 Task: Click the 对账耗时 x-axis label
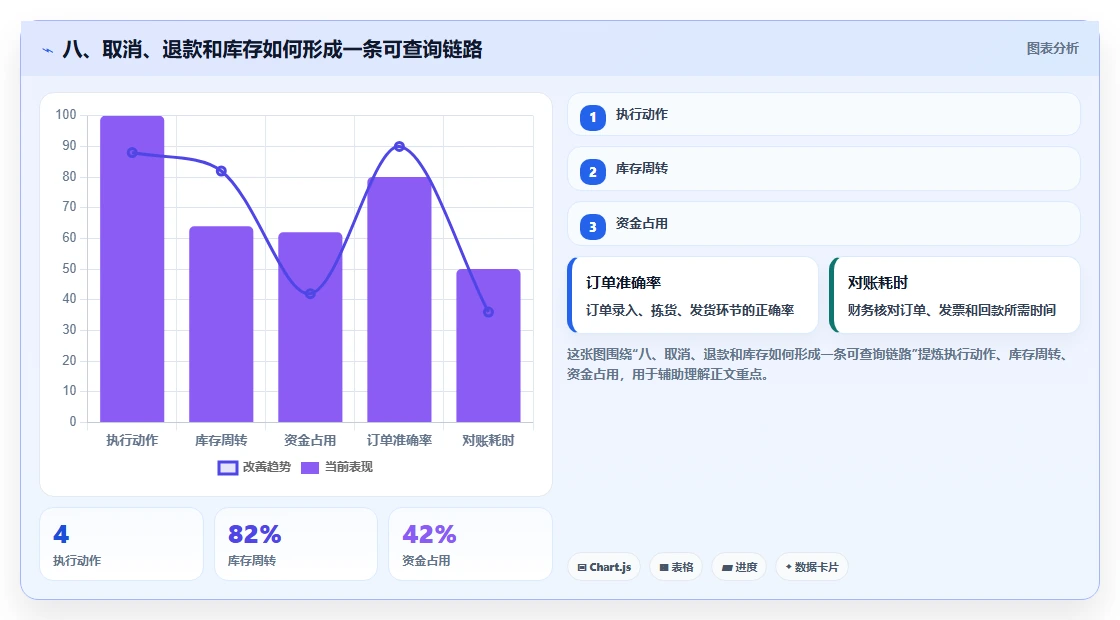pos(489,441)
